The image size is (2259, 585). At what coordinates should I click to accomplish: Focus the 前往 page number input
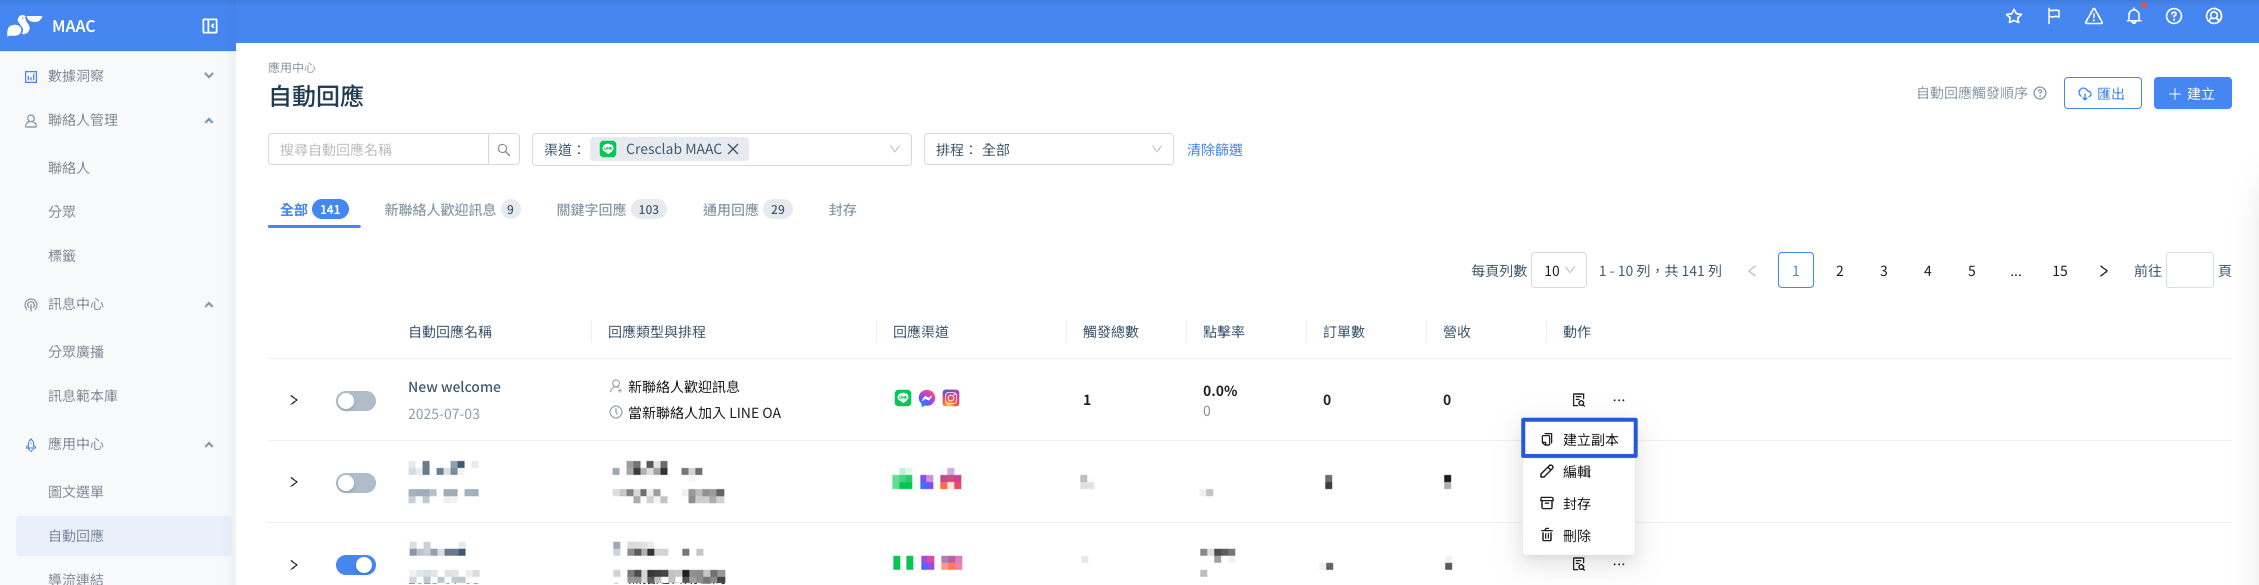[2190, 271]
